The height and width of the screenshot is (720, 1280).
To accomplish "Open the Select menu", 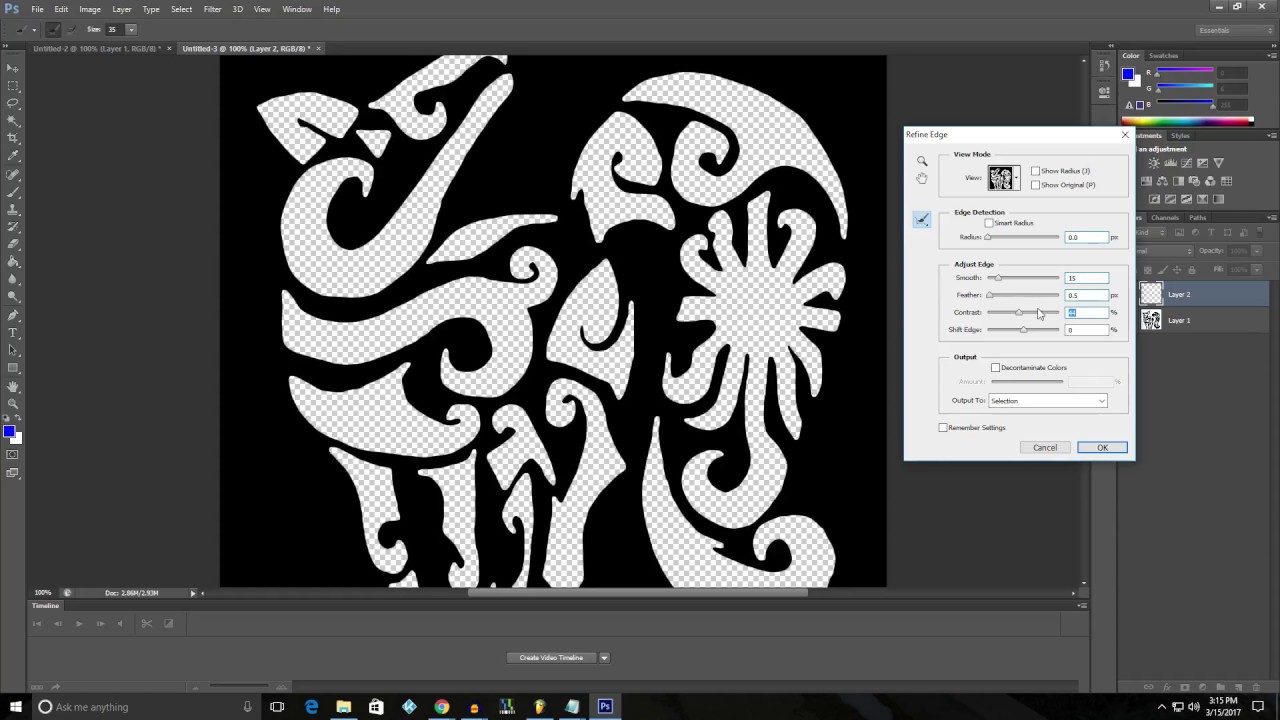I will point(181,9).
